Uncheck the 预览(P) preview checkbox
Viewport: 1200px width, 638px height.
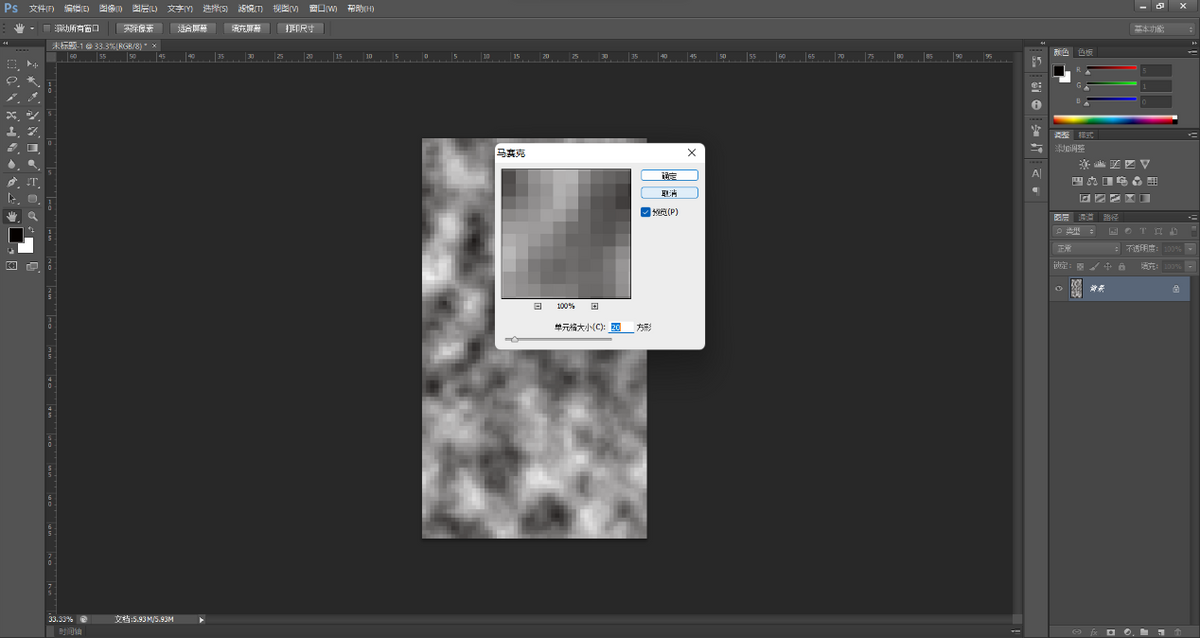tap(646, 212)
